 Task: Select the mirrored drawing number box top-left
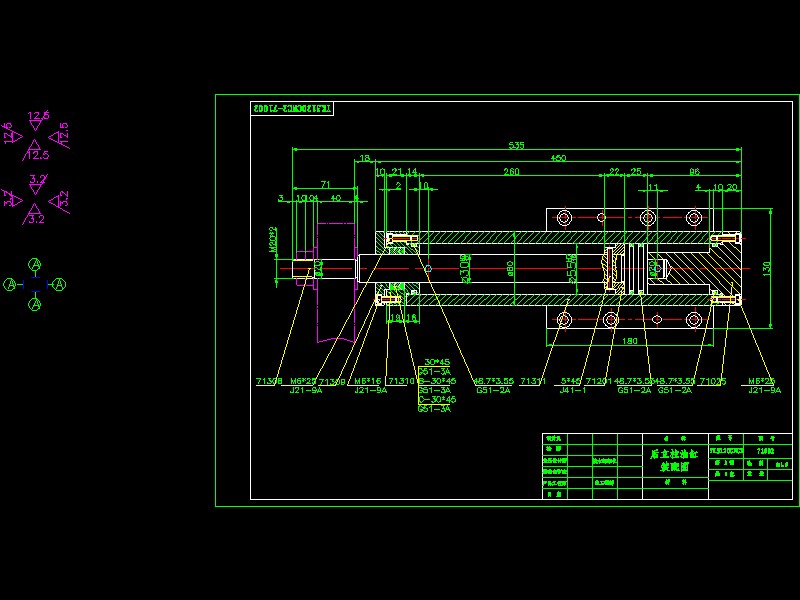(291, 107)
